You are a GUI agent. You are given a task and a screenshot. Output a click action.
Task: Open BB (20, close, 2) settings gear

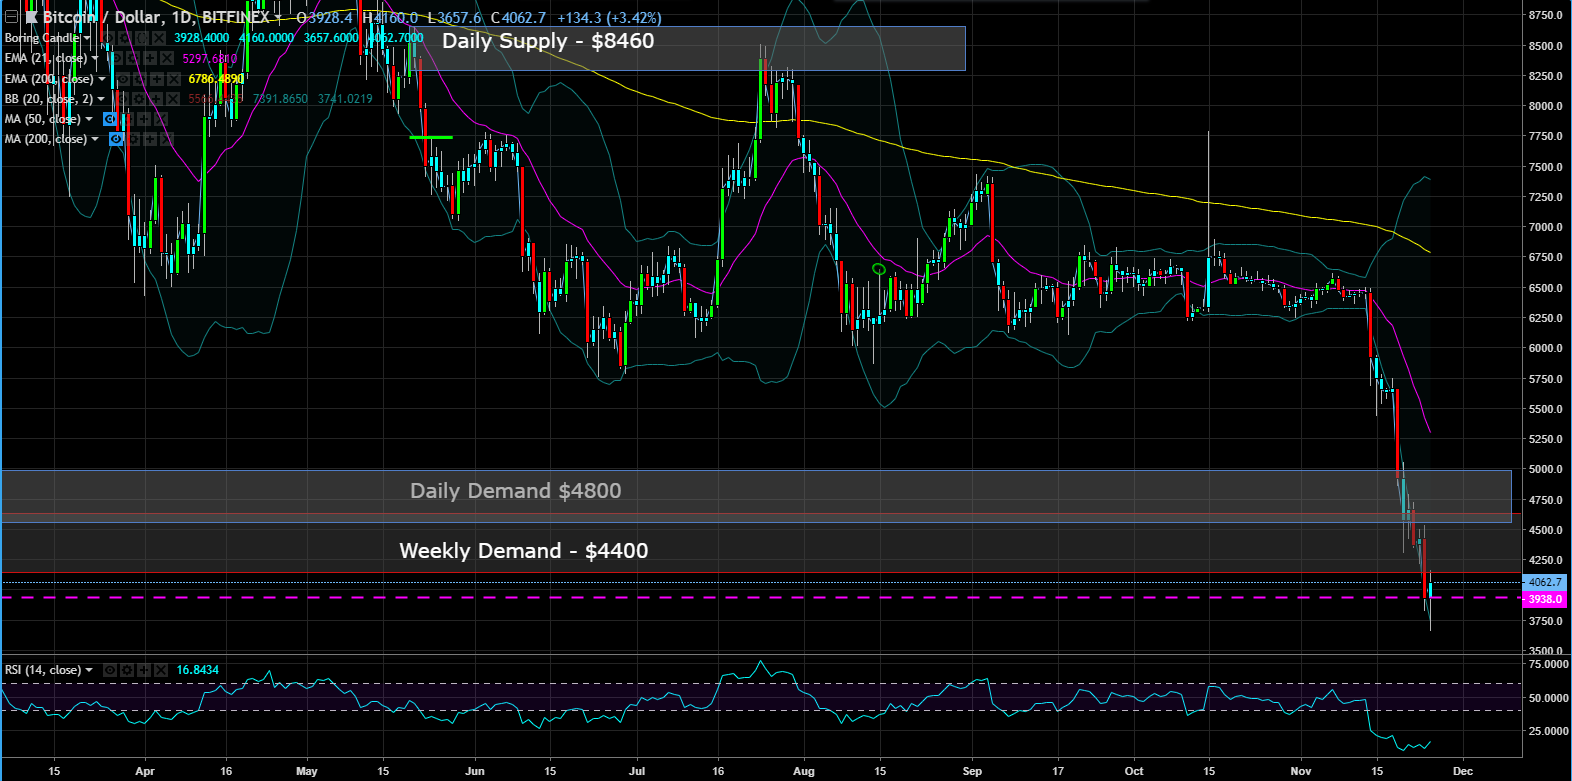point(139,99)
